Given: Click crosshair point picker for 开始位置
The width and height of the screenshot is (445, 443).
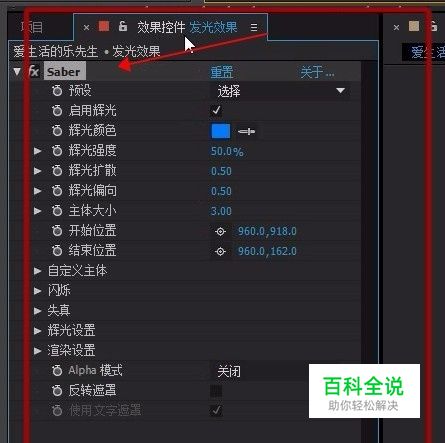Looking at the screenshot, I should point(220,231).
